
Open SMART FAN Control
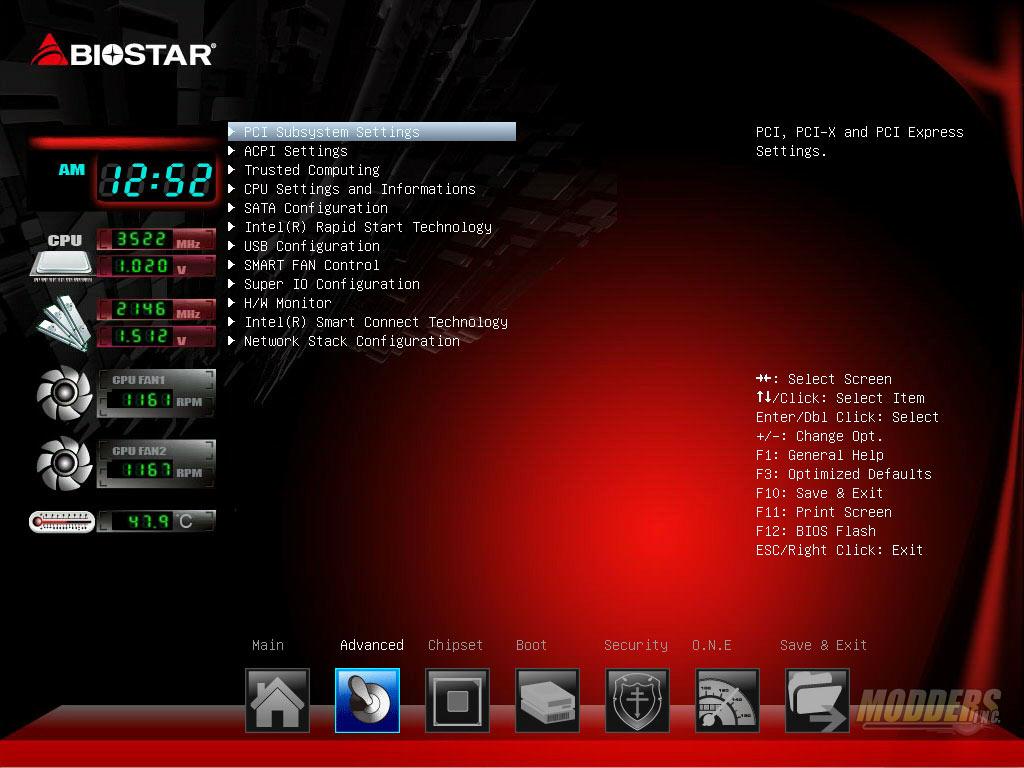[x=312, y=264]
